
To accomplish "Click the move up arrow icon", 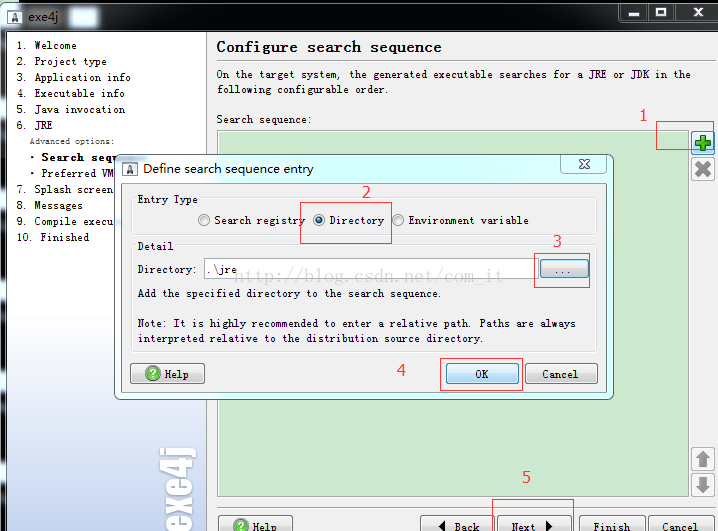I will (703, 459).
